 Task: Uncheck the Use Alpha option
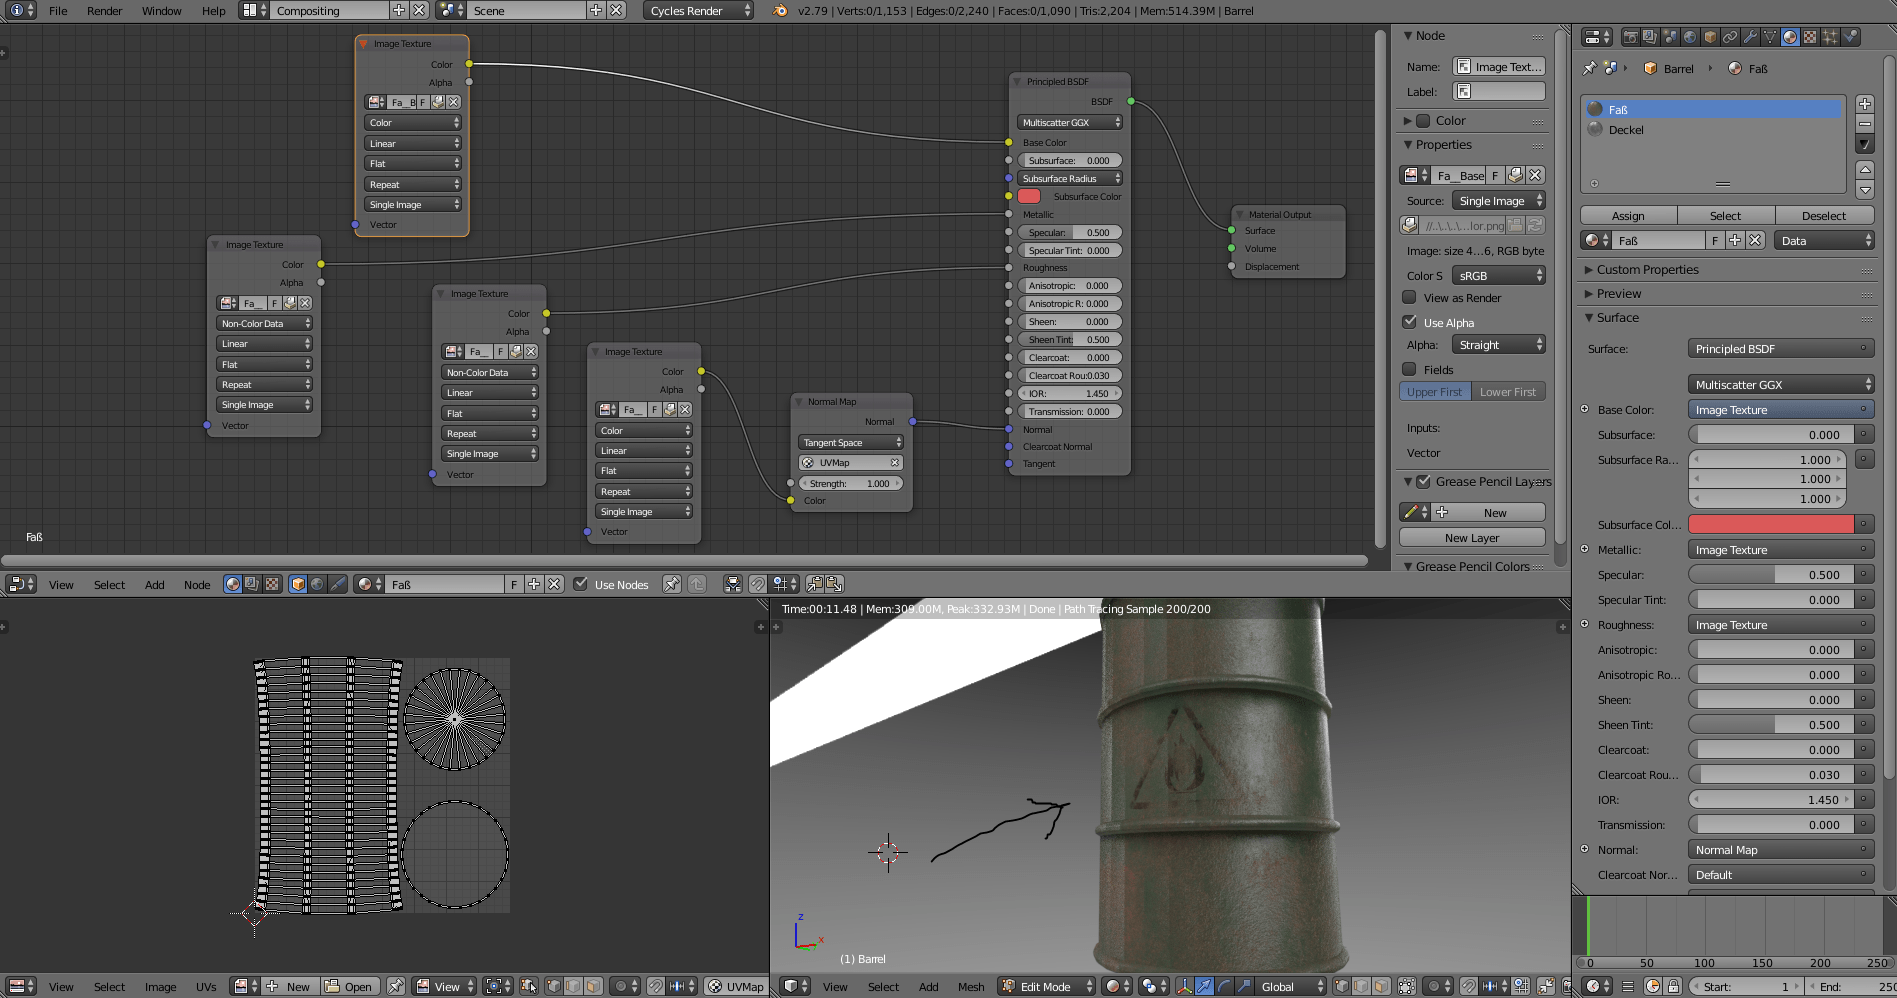pyautogui.click(x=1409, y=322)
